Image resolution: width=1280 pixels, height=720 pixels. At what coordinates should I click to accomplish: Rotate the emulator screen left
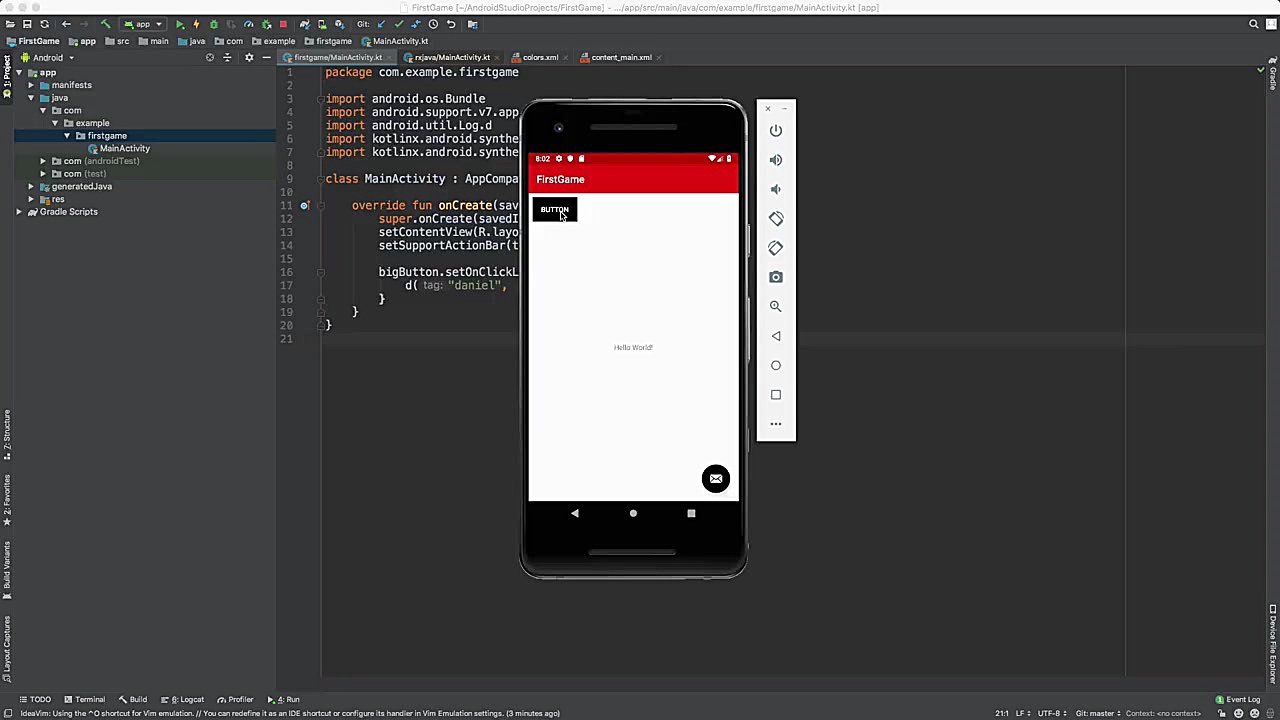(x=776, y=218)
